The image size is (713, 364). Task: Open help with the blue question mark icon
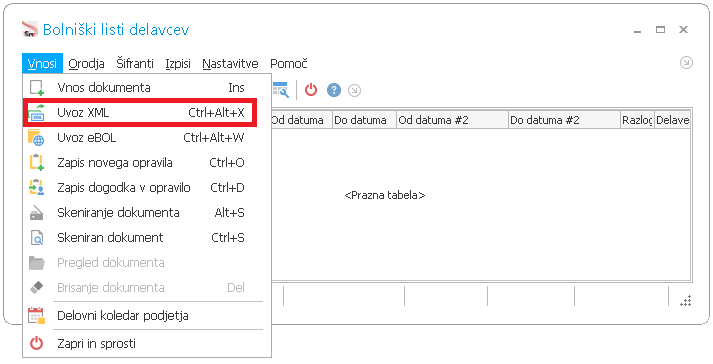pos(334,90)
